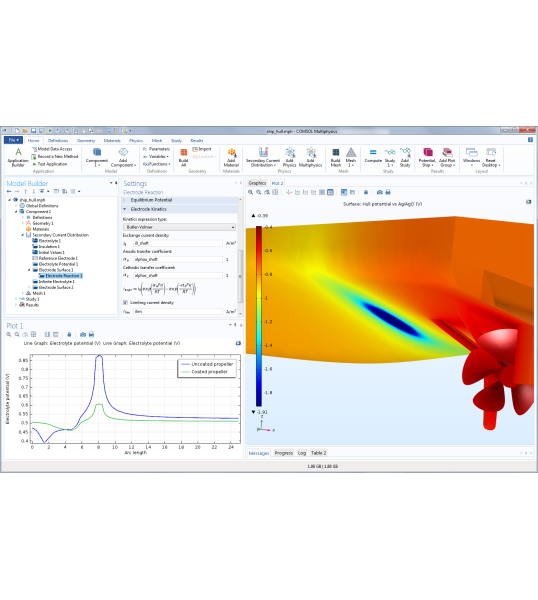Click the Import geometry button
Screen dimensions: 538x600
pos(202,149)
